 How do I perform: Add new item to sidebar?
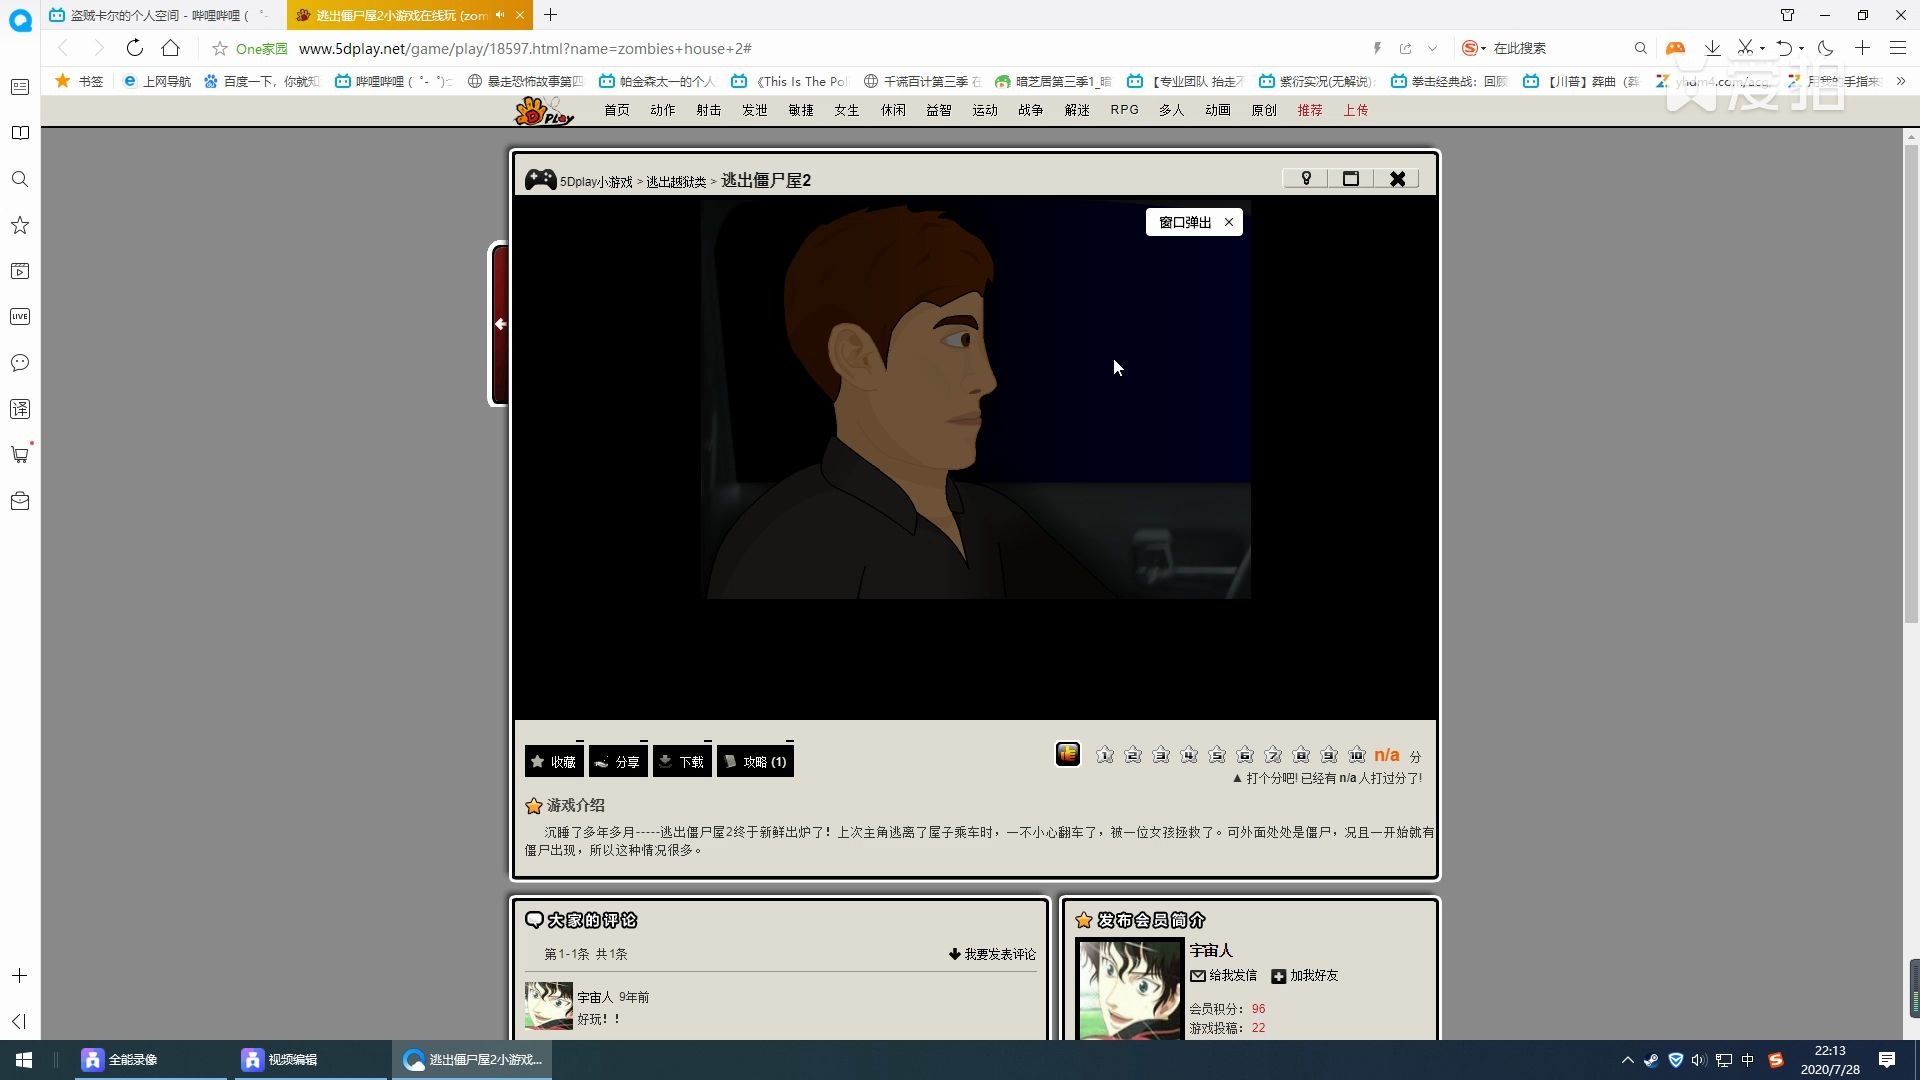20,975
